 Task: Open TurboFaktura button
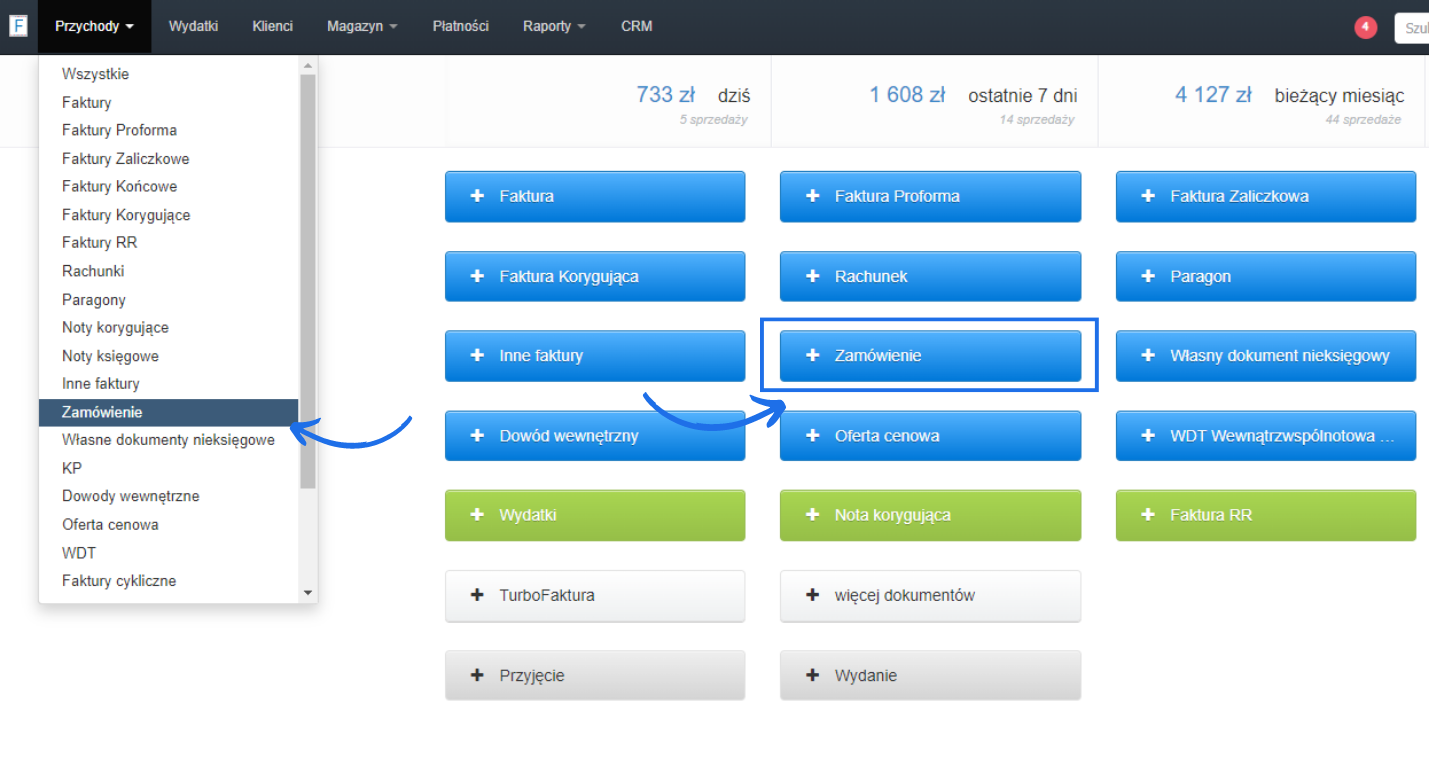tap(595, 595)
